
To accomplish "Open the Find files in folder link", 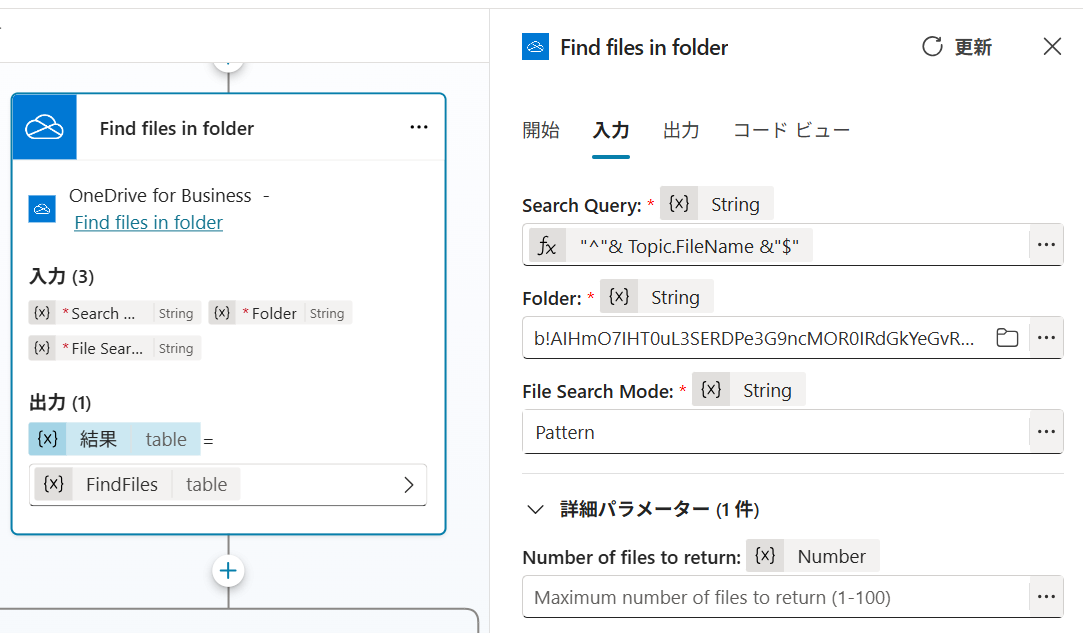I will [x=148, y=223].
